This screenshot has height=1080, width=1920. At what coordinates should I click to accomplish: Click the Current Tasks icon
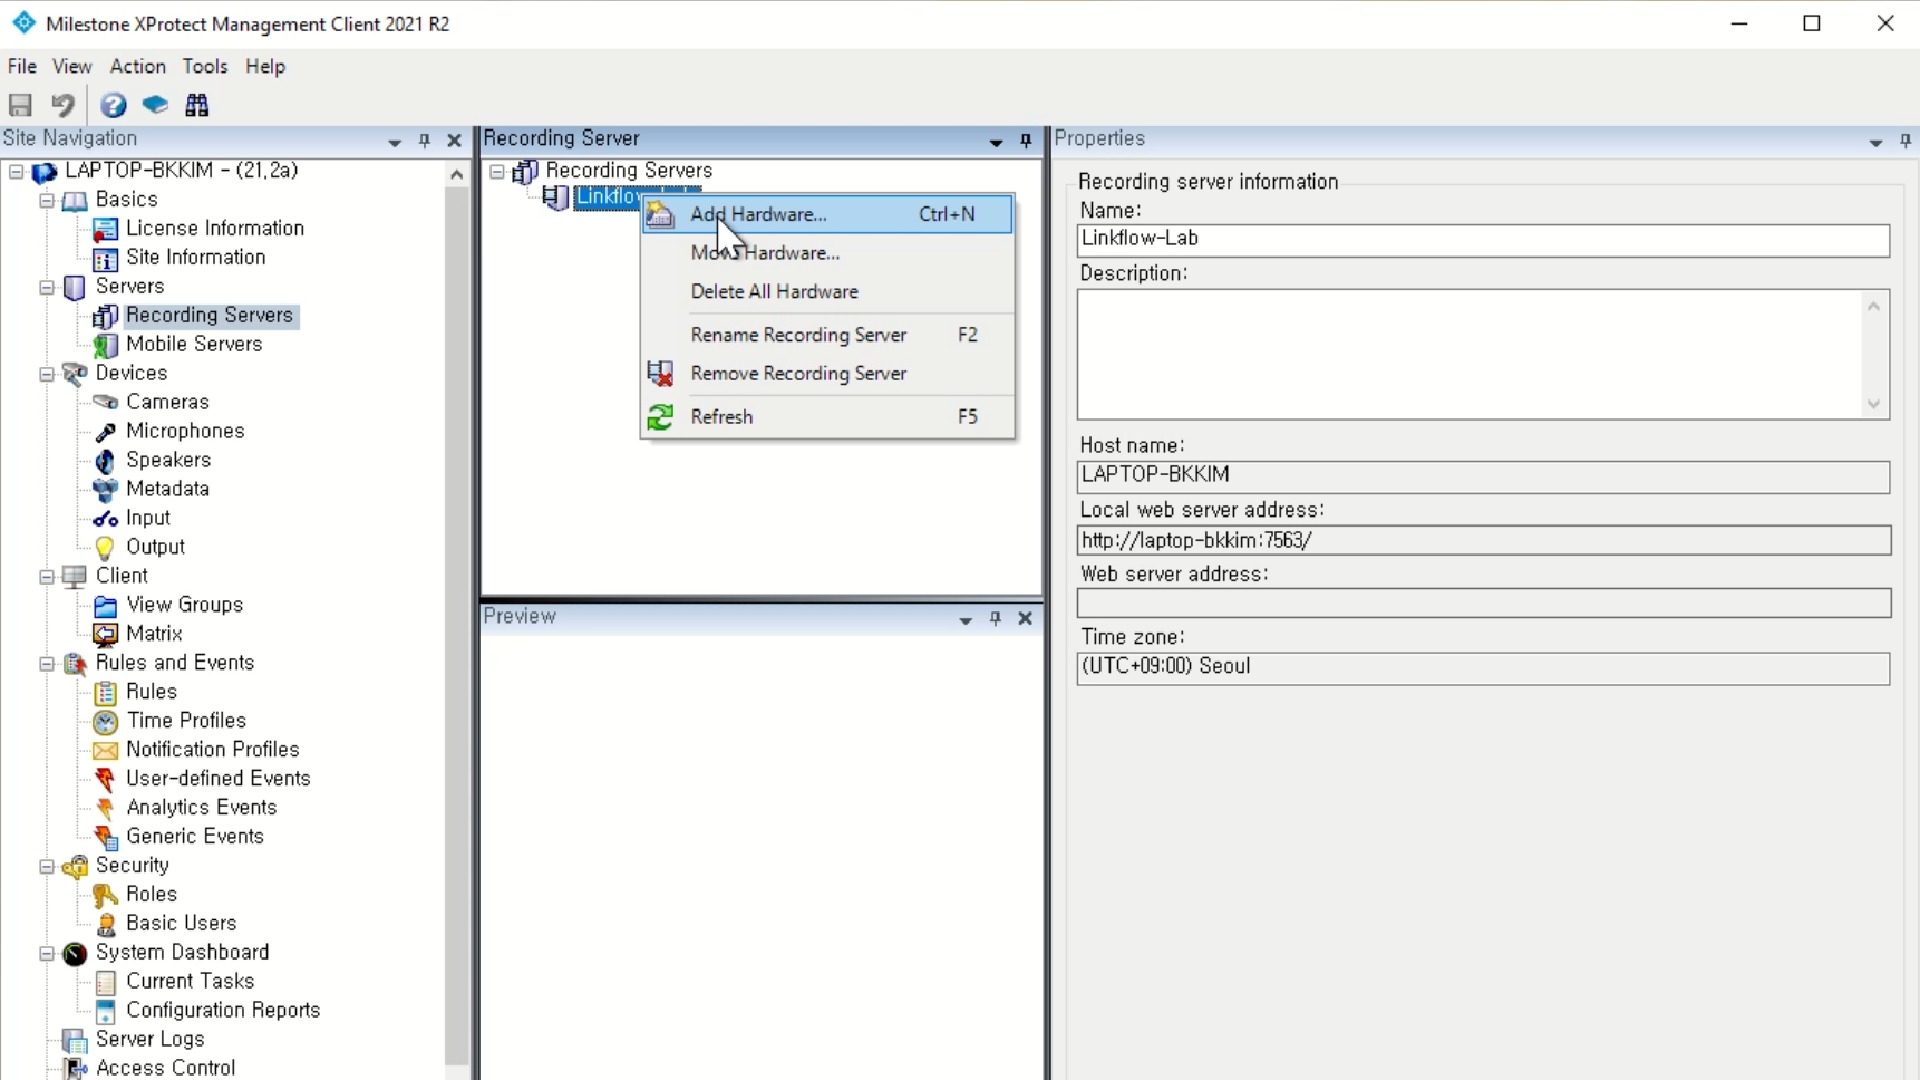click(105, 983)
